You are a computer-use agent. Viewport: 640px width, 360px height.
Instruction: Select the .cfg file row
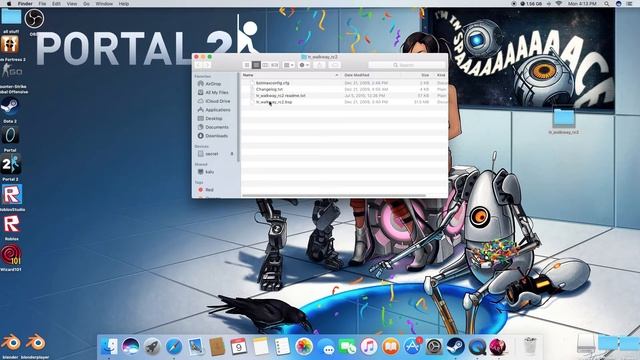[344, 83]
